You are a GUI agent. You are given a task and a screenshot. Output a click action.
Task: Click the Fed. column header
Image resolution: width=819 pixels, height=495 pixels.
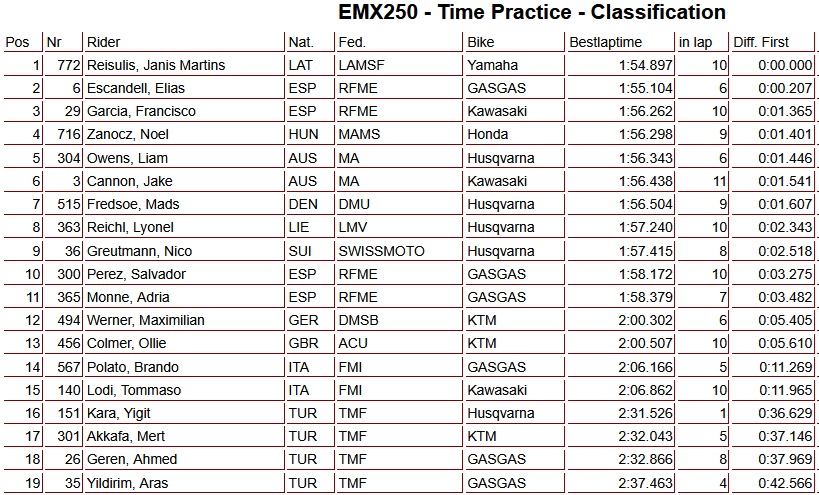[352, 43]
